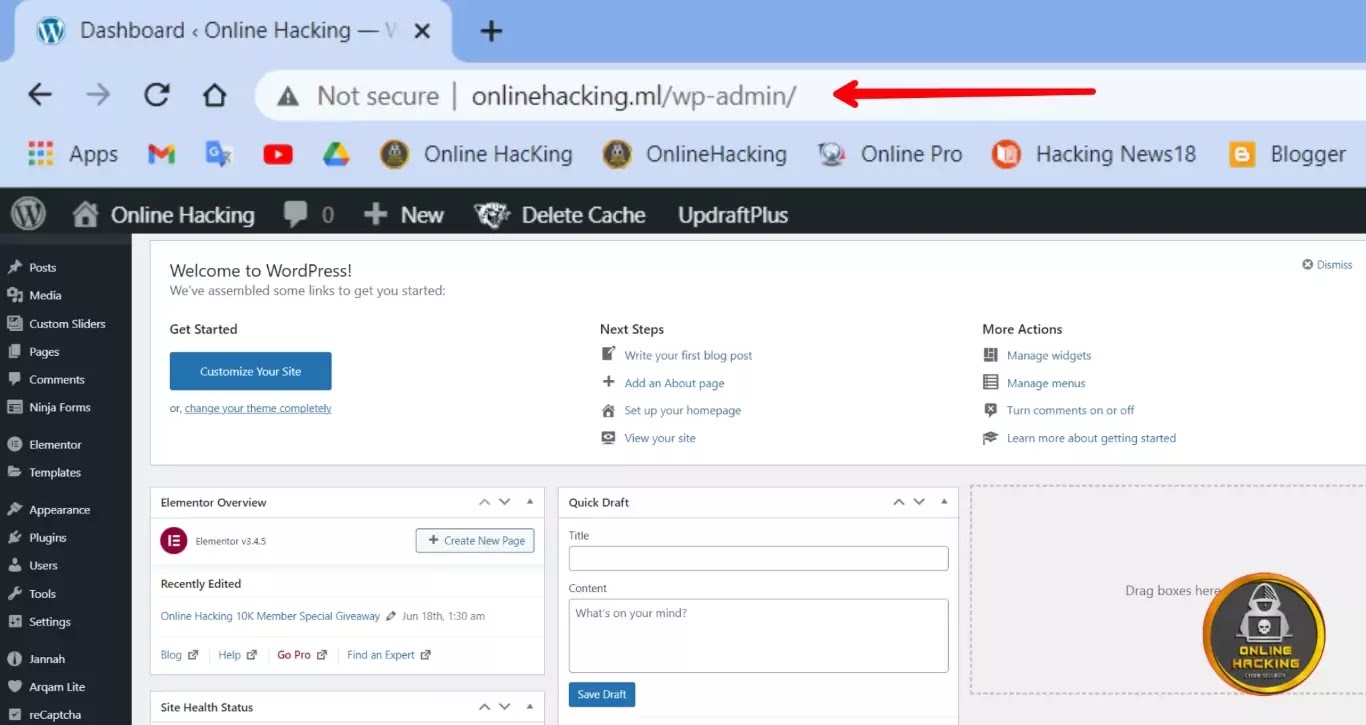
Task: Click Learn more about getting started
Action: (x=1091, y=438)
